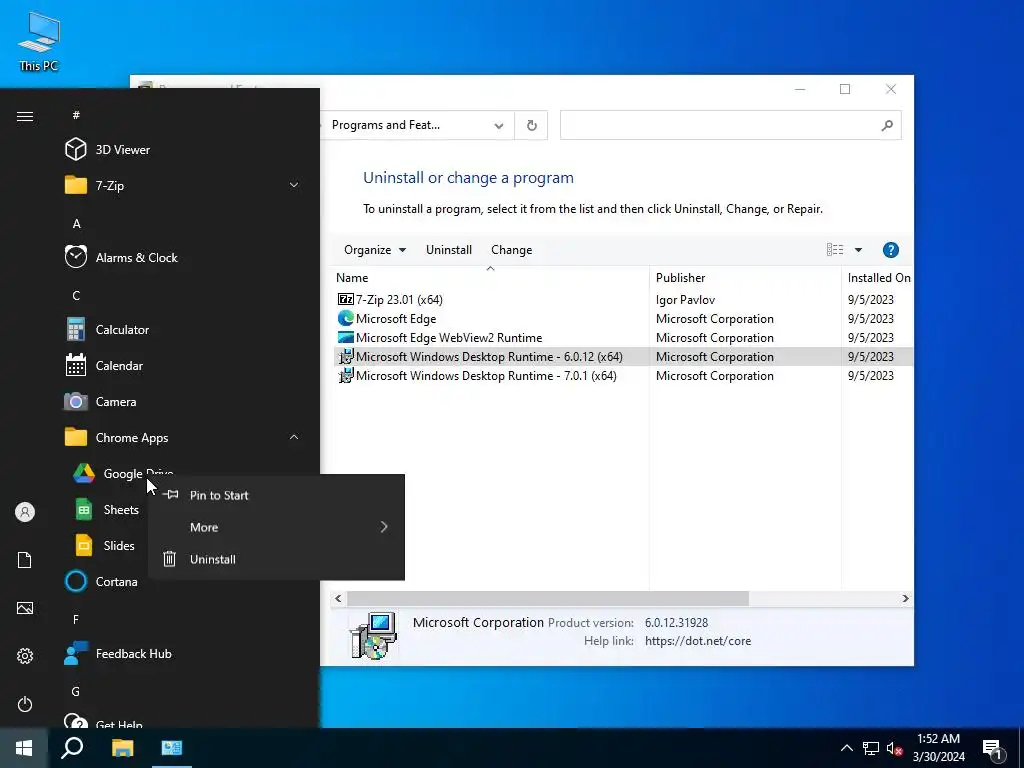
Task: Sort by the Name column header
Action: [490, 278]
